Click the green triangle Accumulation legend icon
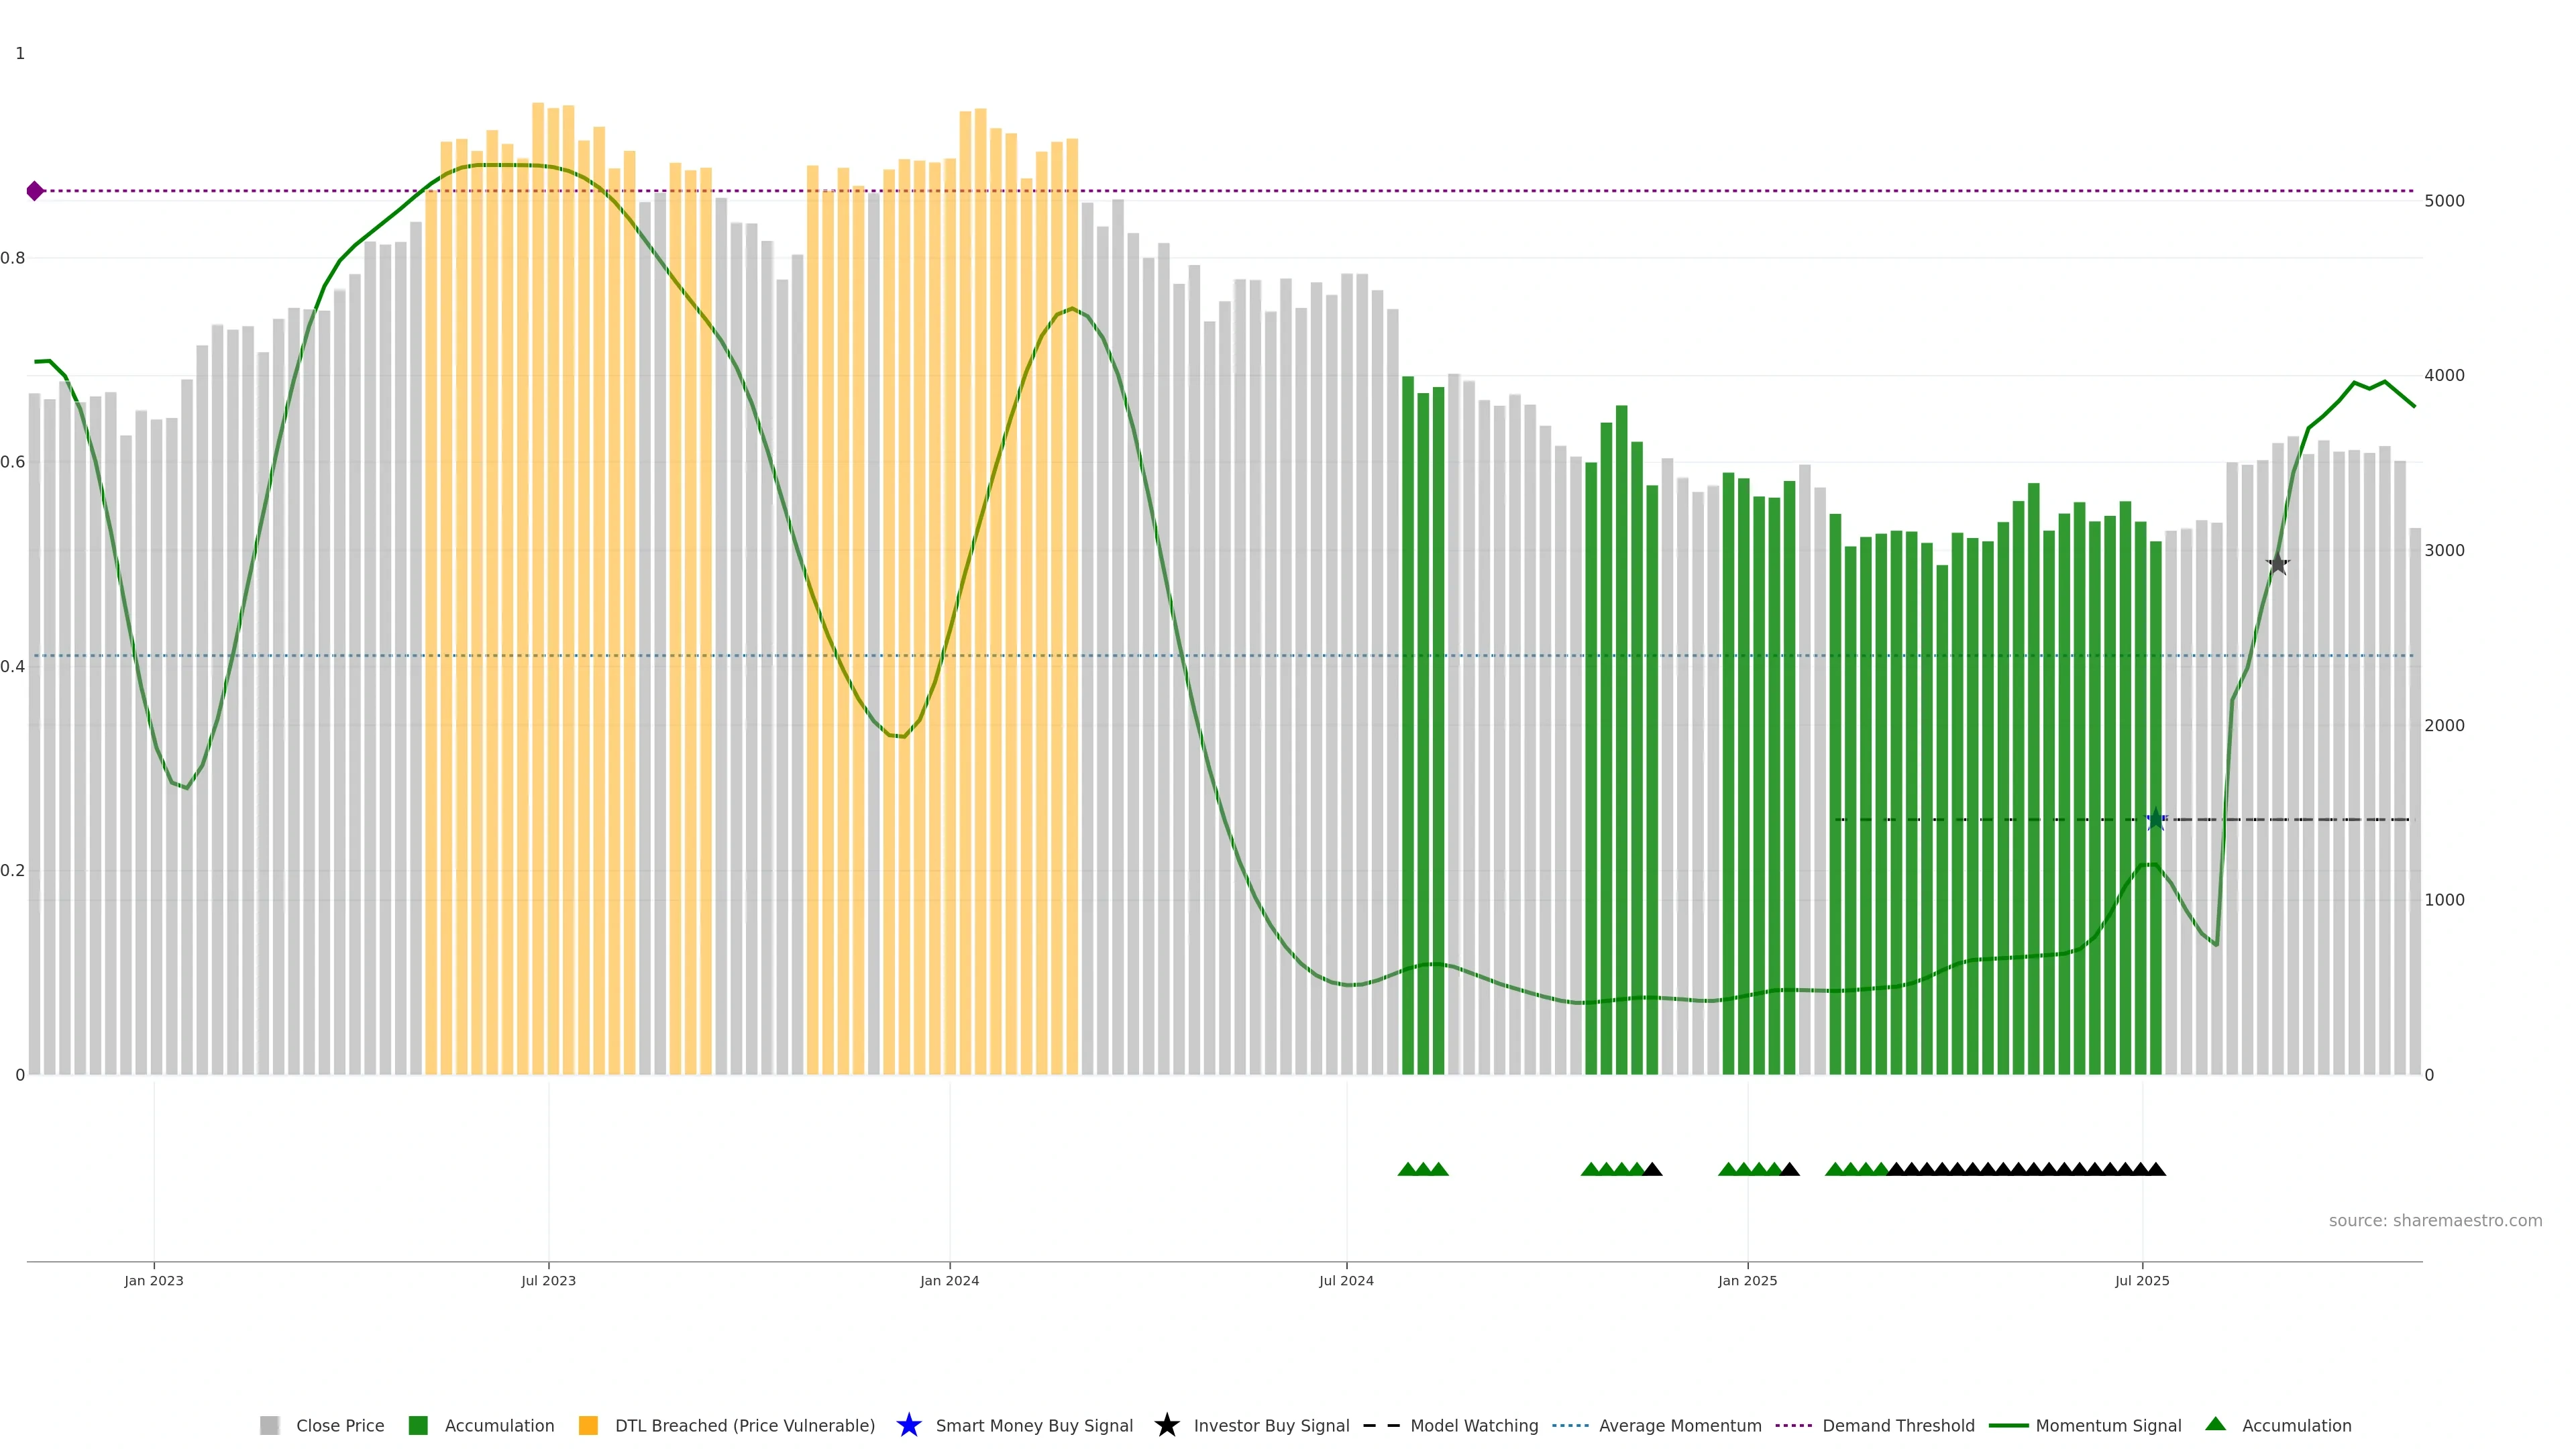This screenshot has height=1449, width=2576. (x=2215, y=1424)
